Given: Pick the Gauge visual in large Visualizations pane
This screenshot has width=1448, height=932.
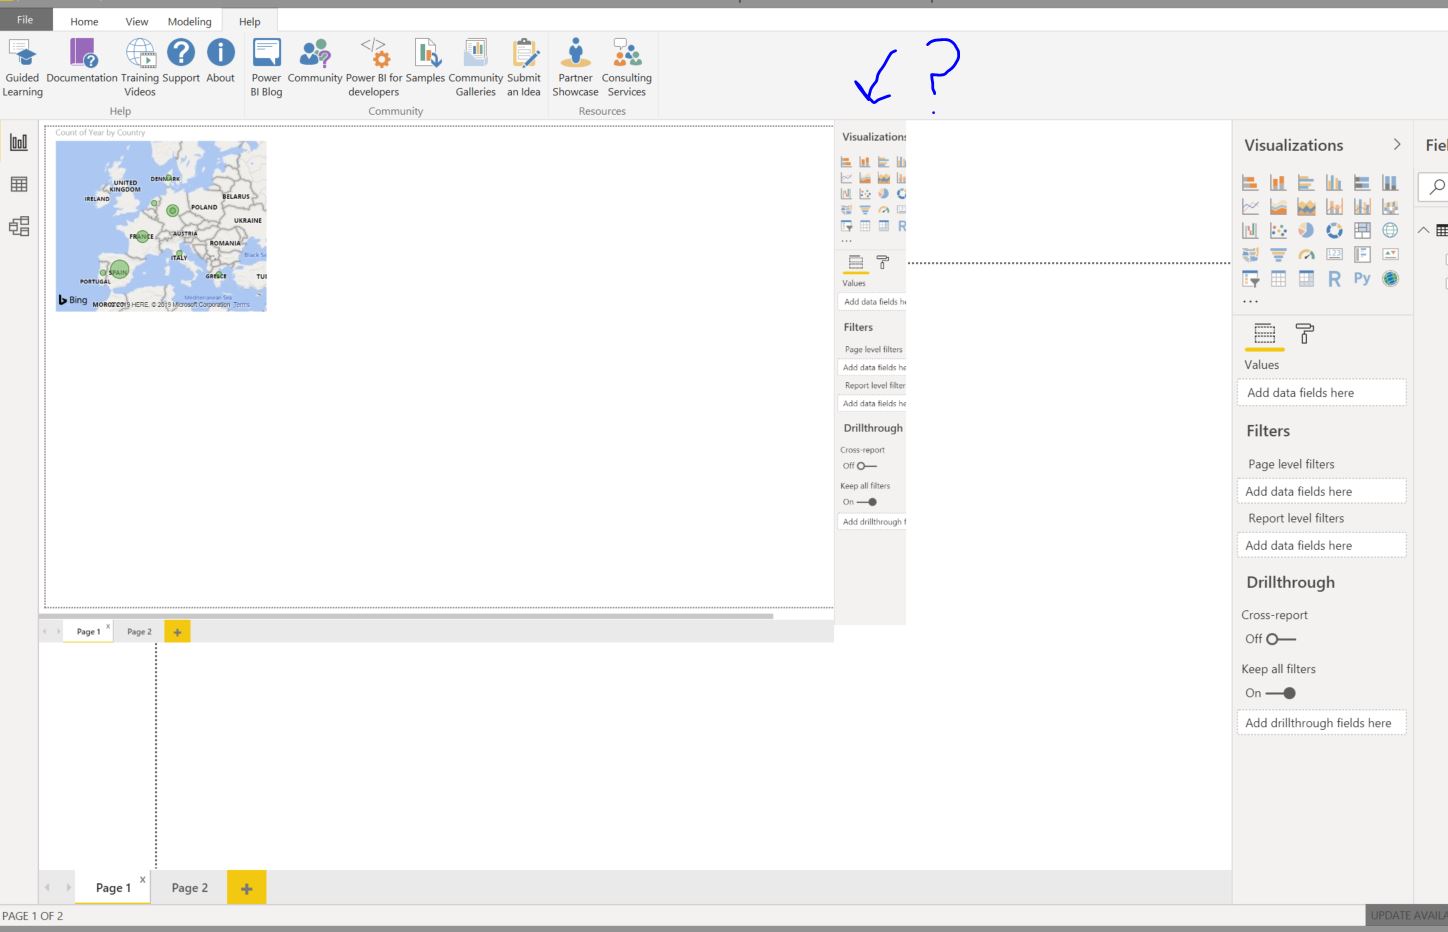Looking at the screenshot, I should (x=1306, y=255).
